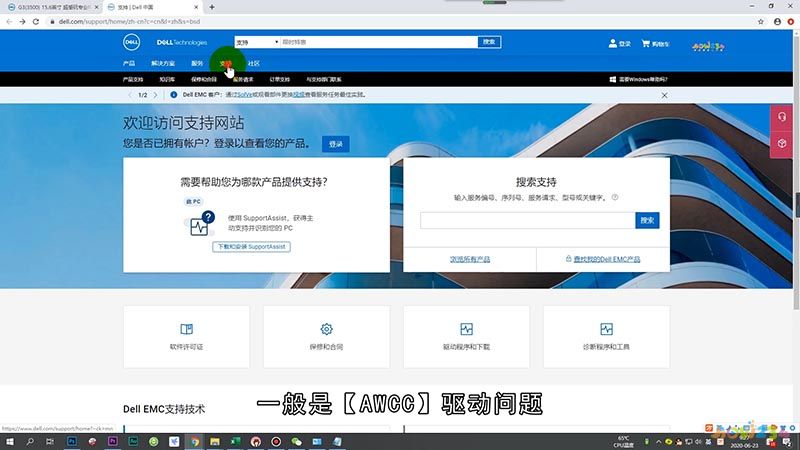Show hidden system tray icons chevron
800x450 pixels.
tap(658, 442)
